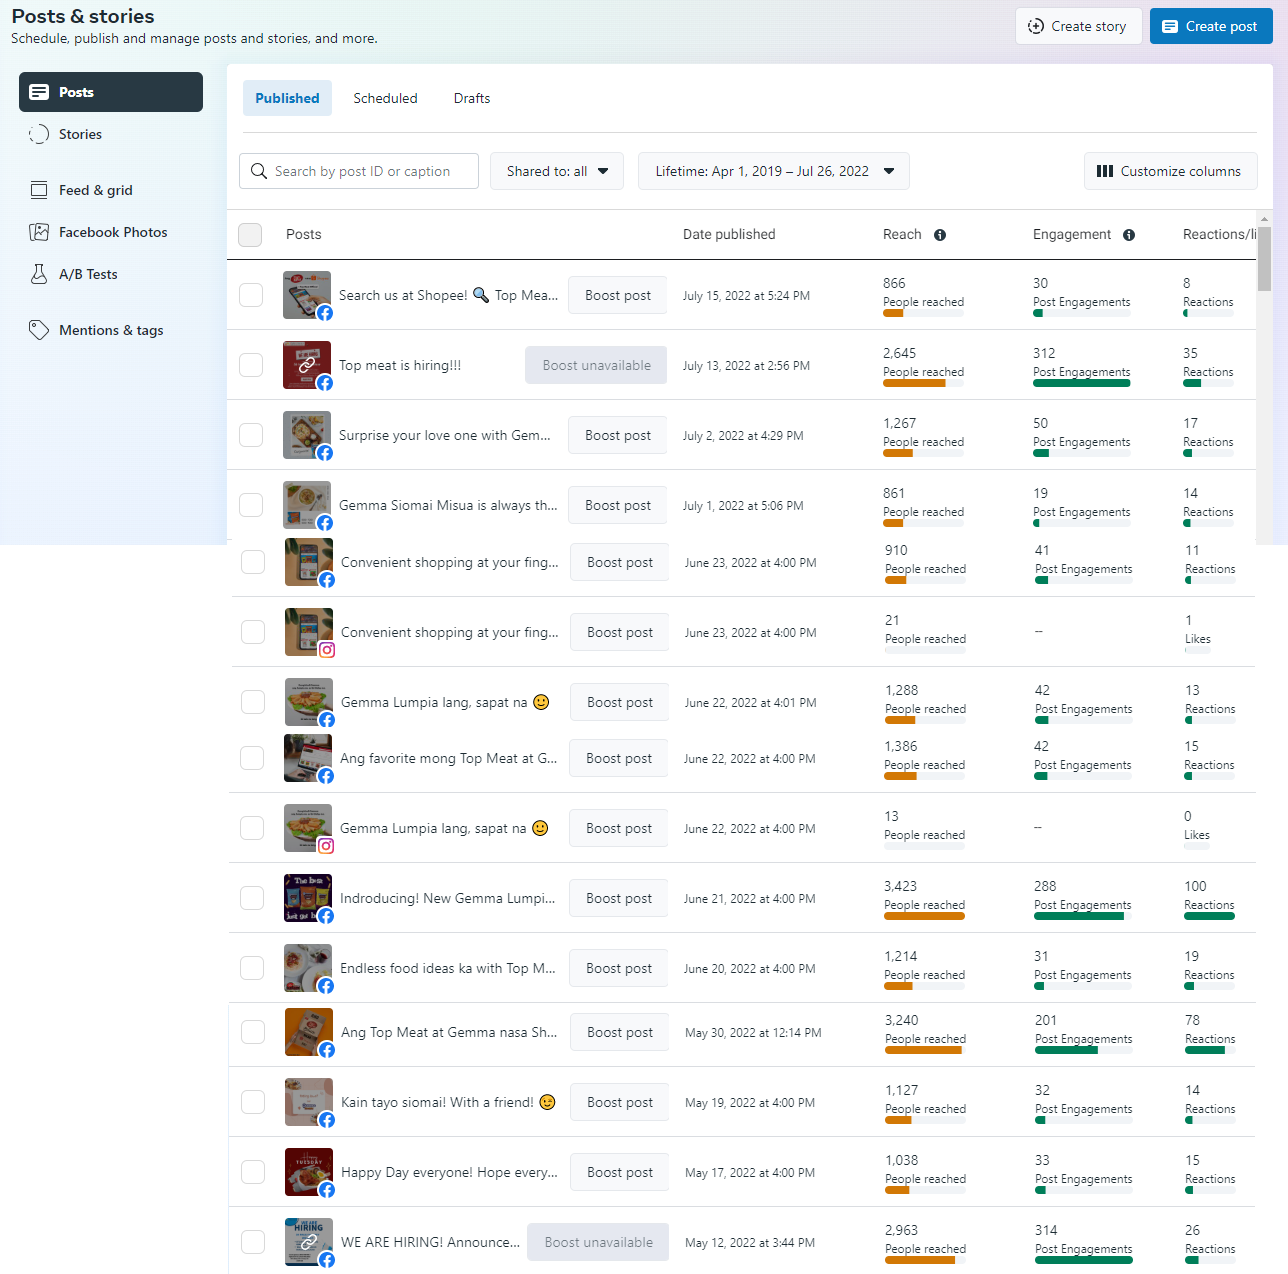The image size is (1288, 1274).
Task: Open thumbnail of Top meat is hiring post
Action: pos(307,365)
